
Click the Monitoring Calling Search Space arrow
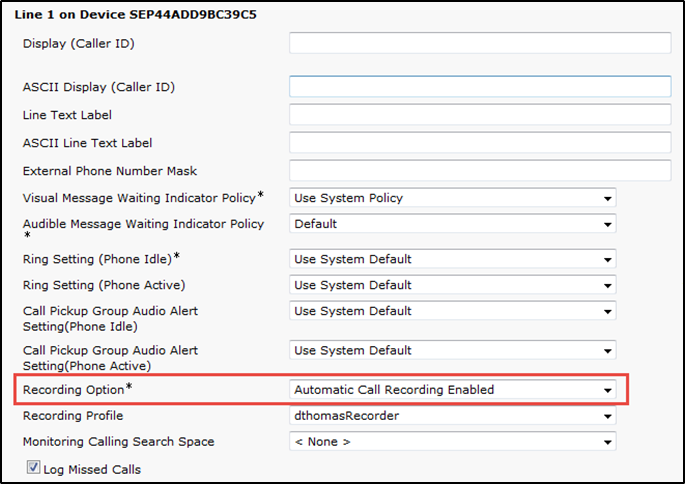tap(608, 442)
